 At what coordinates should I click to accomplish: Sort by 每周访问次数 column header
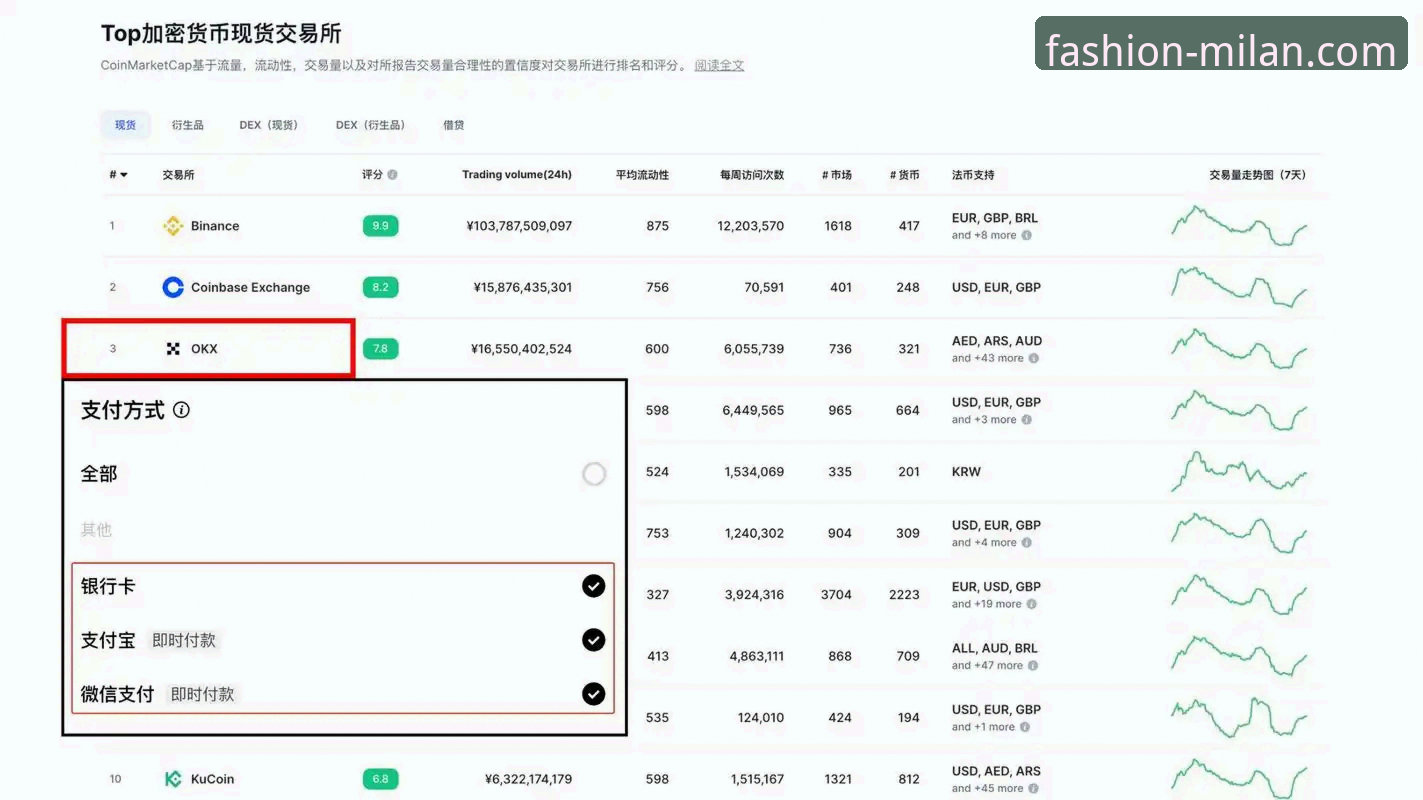(x=752, y=175)
